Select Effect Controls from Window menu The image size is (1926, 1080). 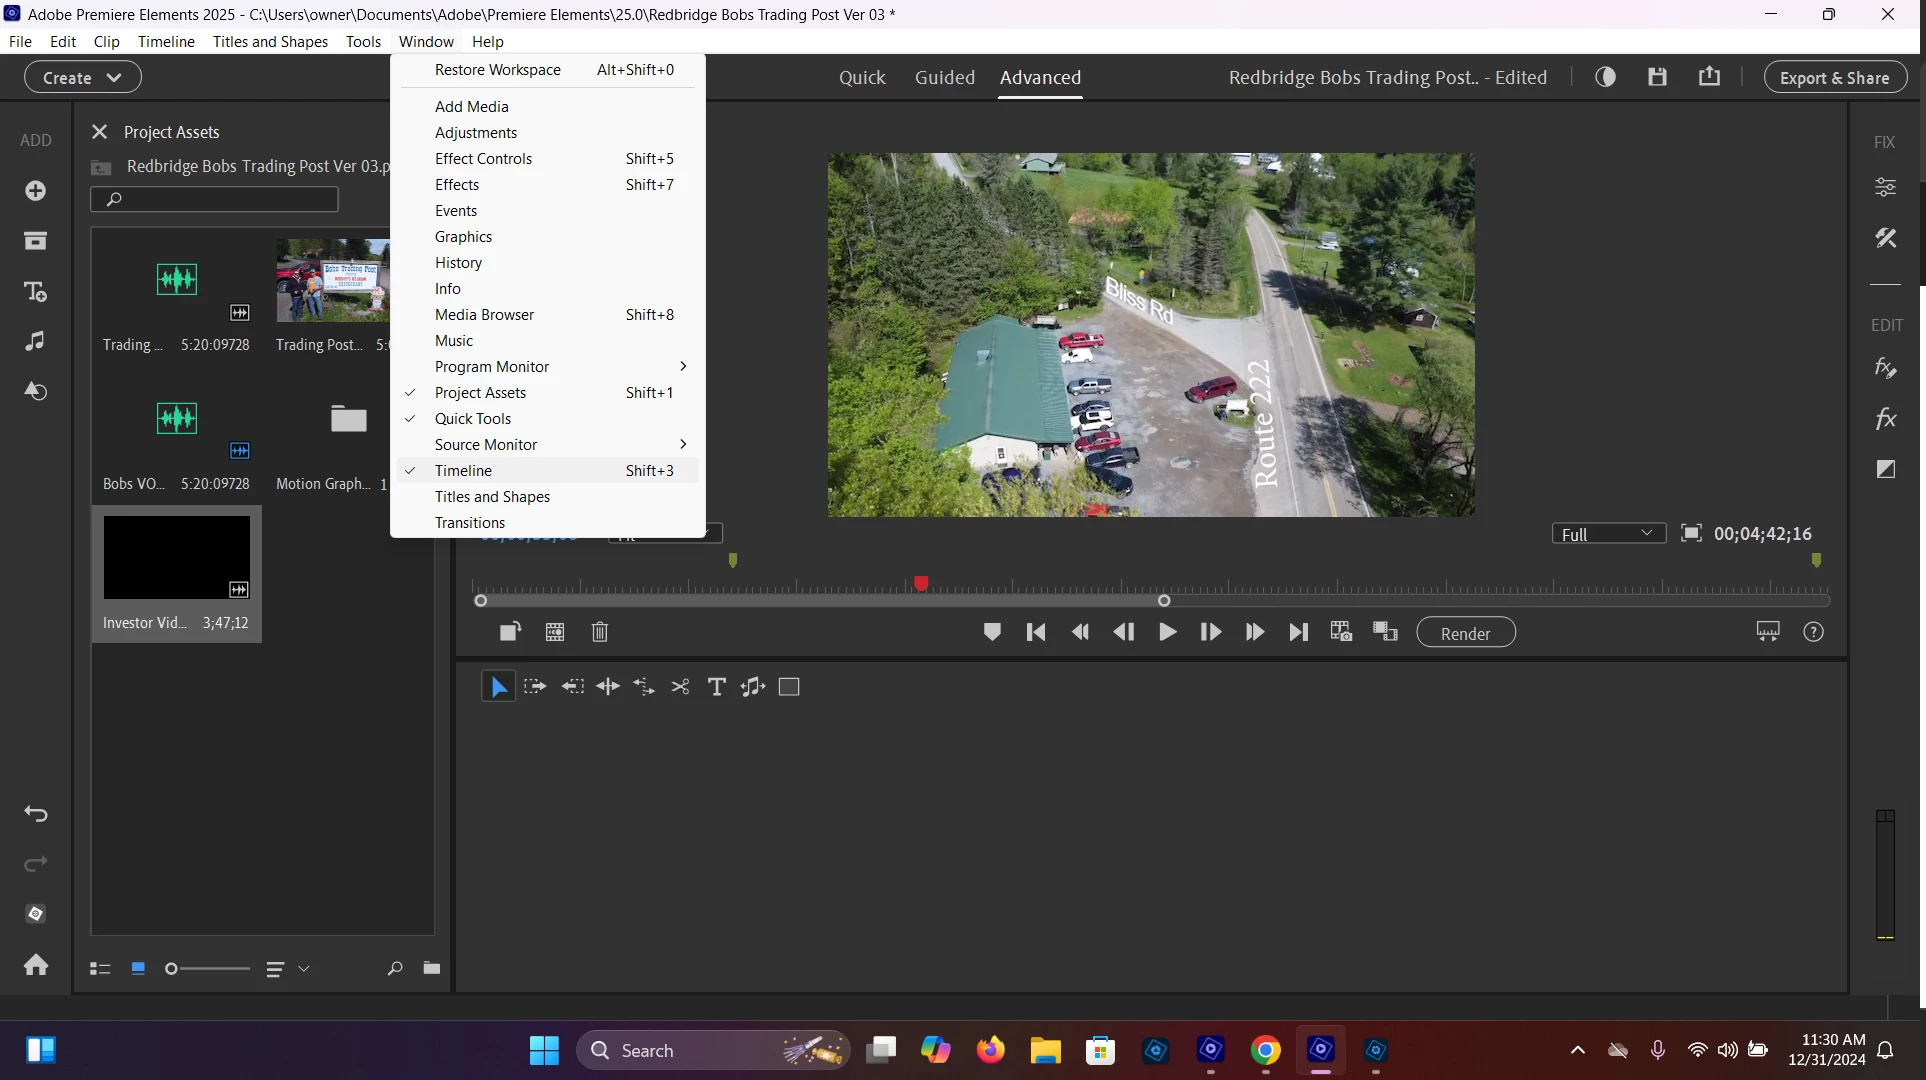click(x=483, y=159)
